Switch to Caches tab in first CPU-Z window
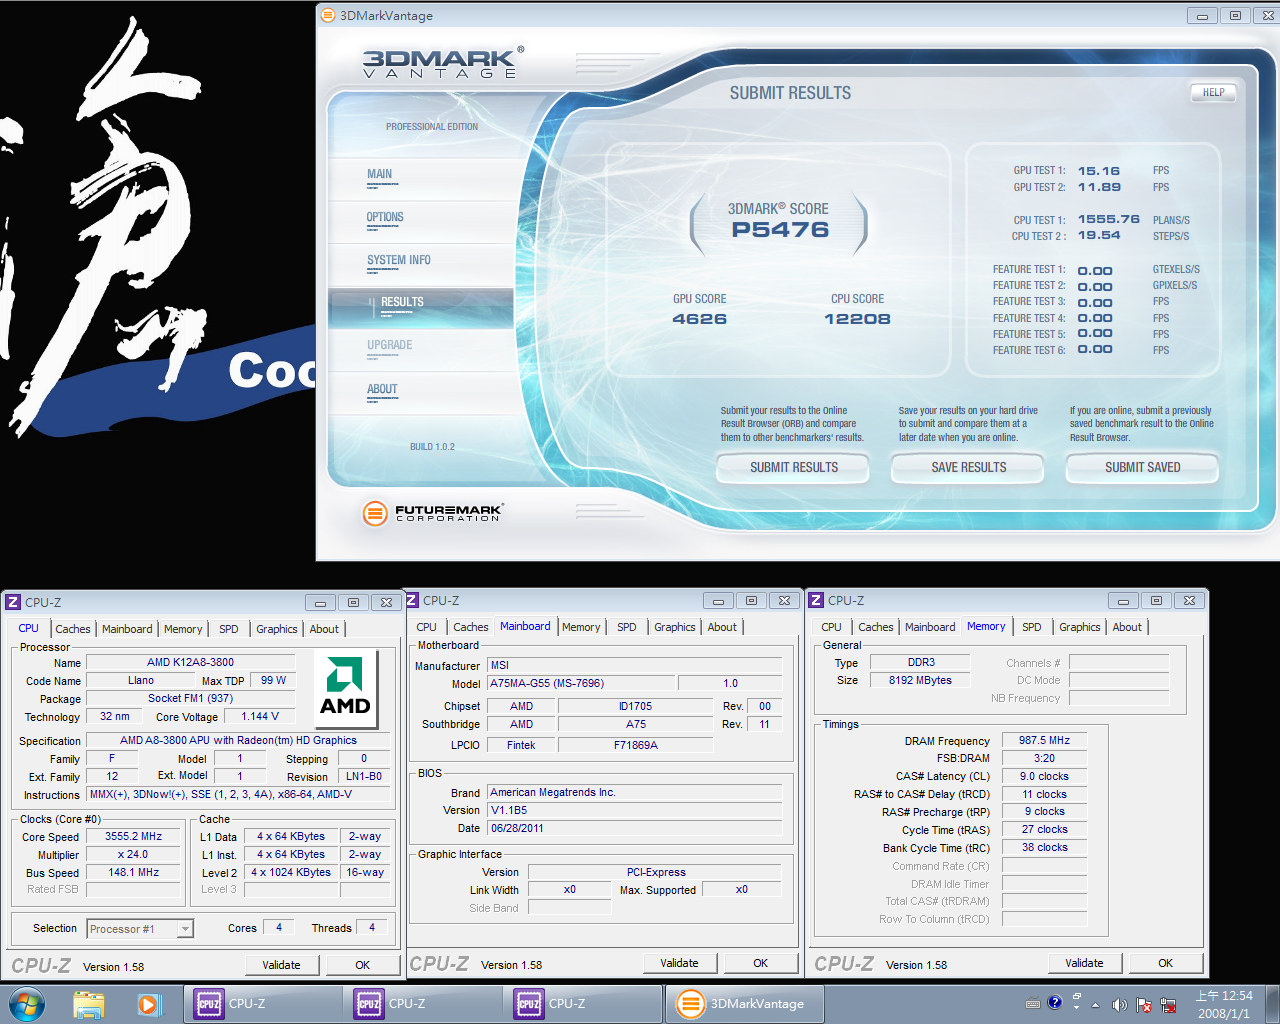The image size is (1280, 1024). pos(72,629)
